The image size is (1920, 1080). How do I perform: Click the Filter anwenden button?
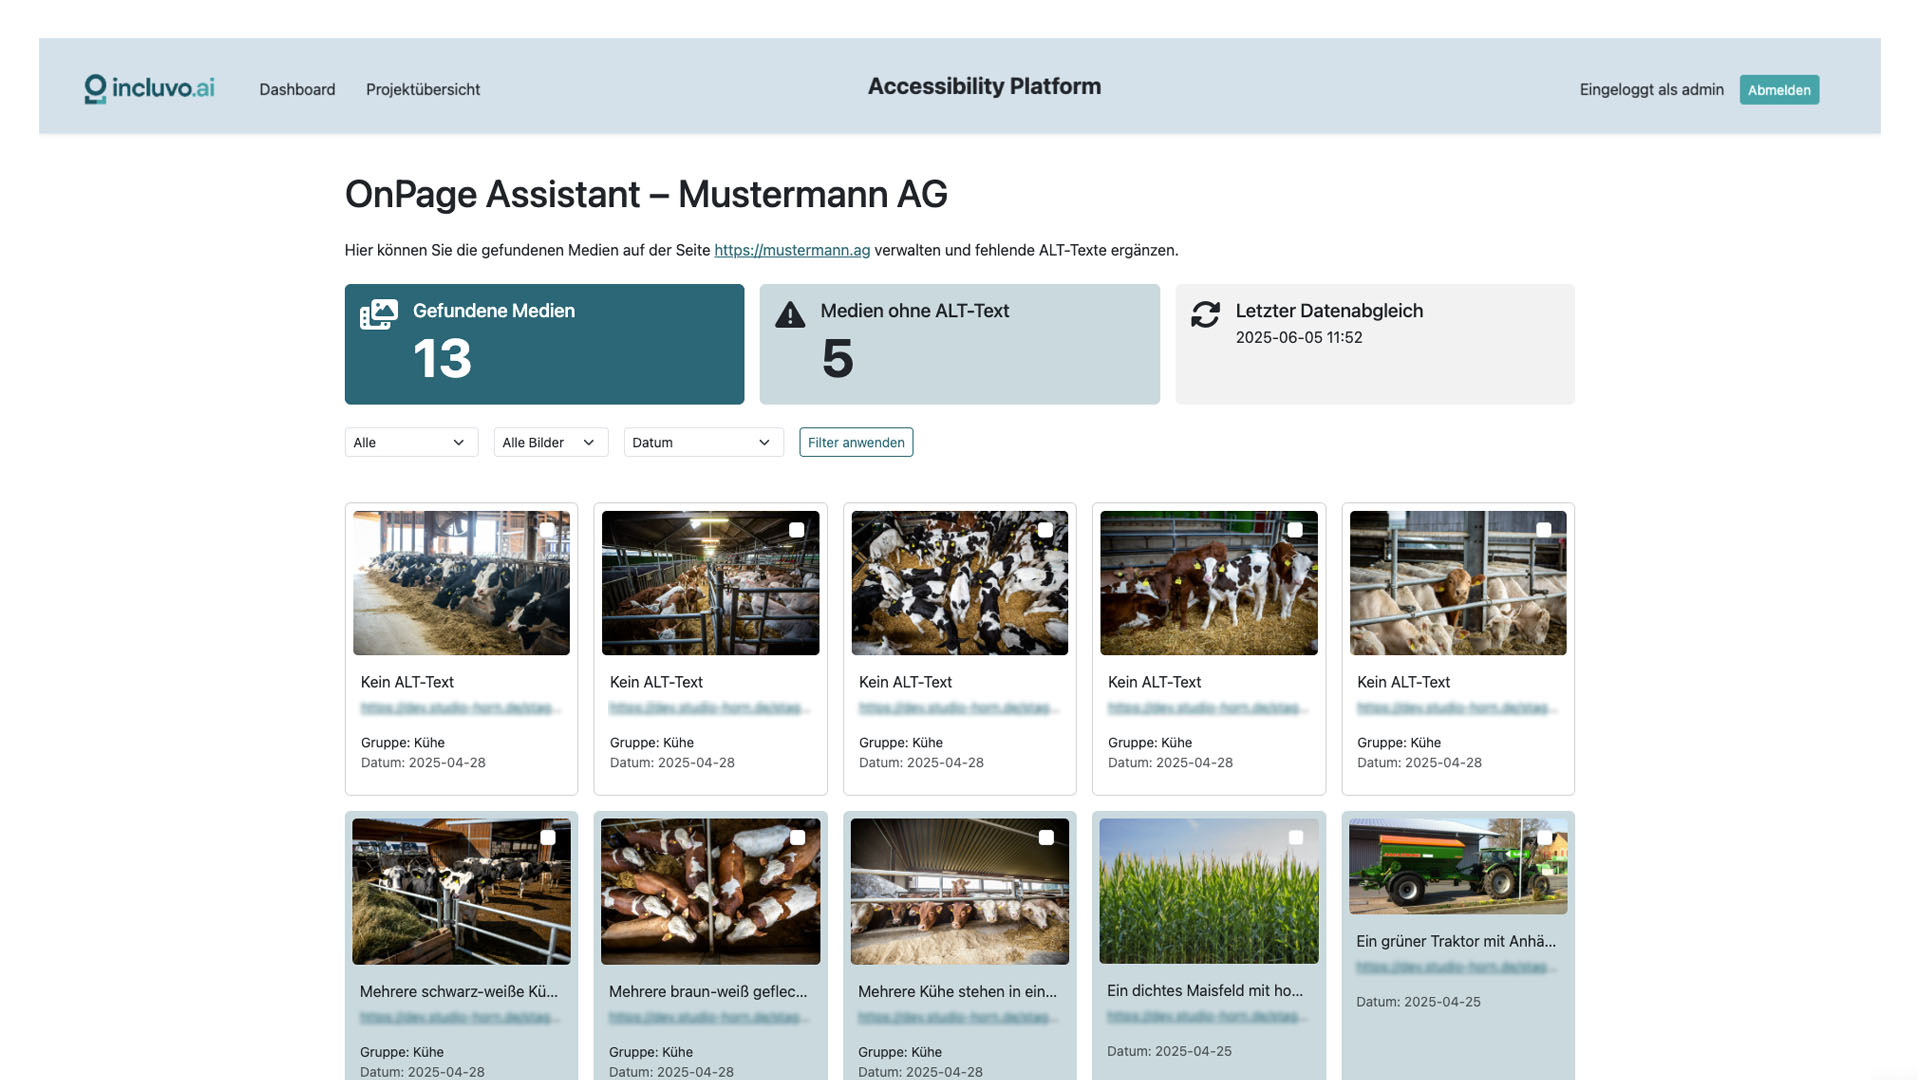[x=855, y=442]
